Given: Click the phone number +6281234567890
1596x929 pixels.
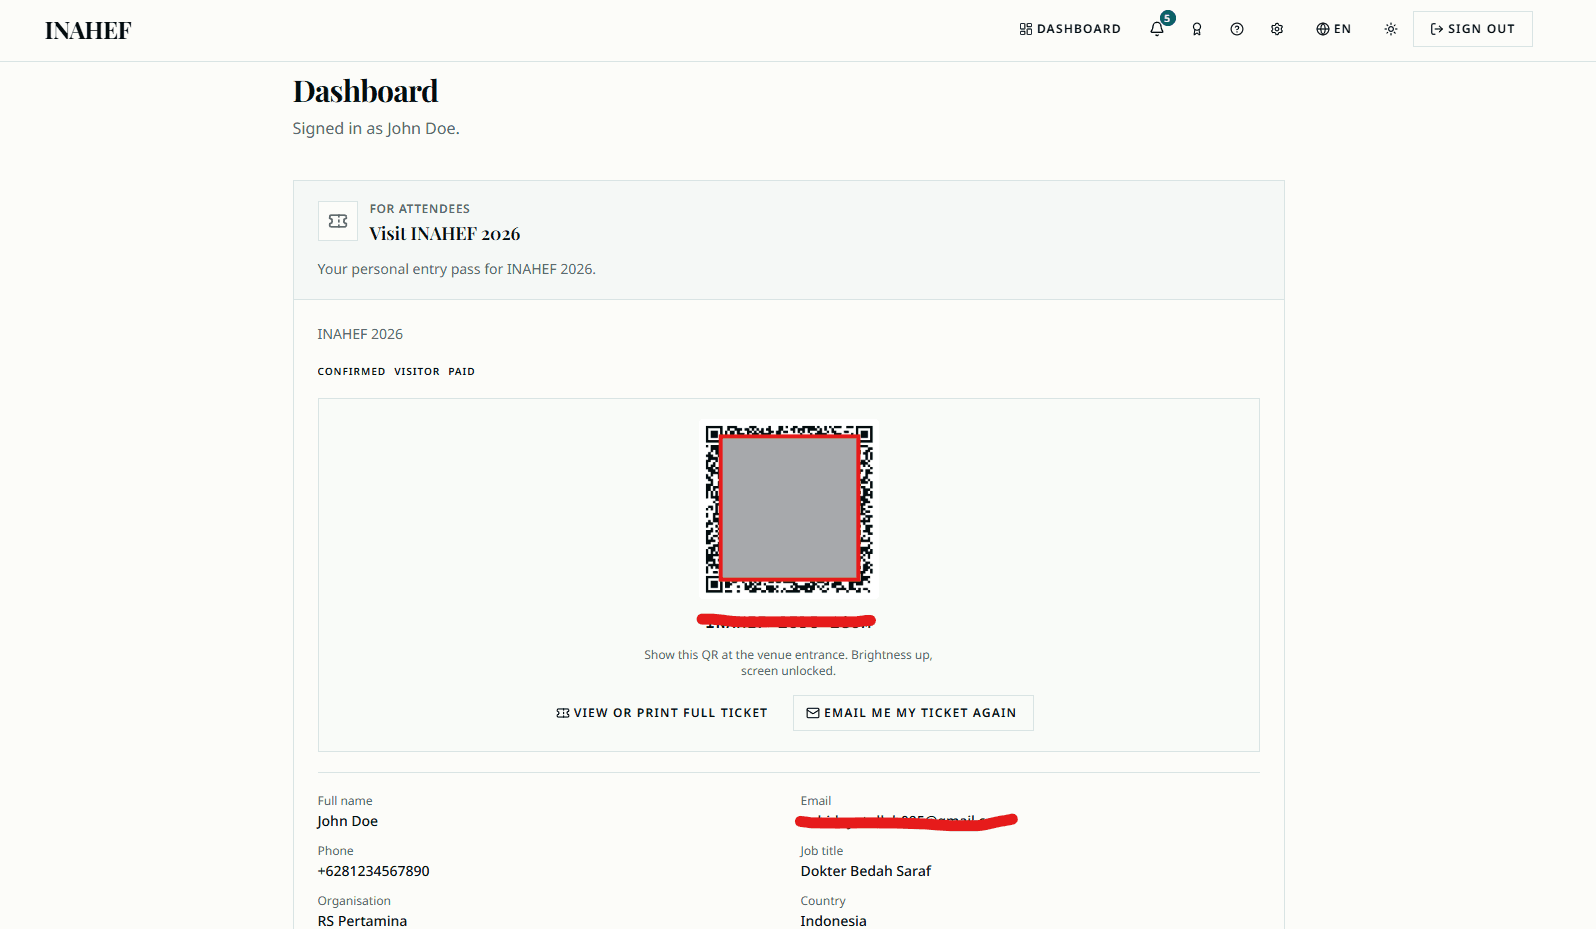Looking at the screenshot, I should (x=374, y=872).
